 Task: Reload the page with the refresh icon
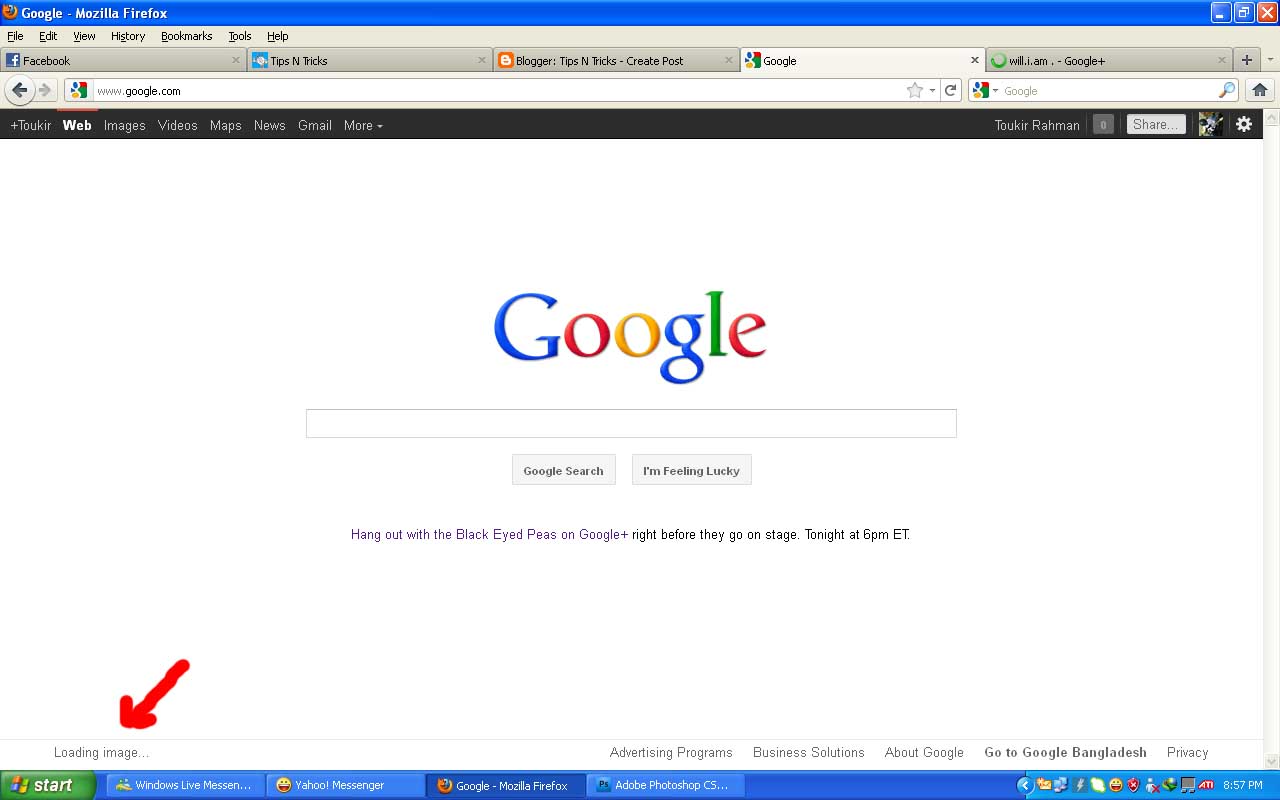click(951, 90)
